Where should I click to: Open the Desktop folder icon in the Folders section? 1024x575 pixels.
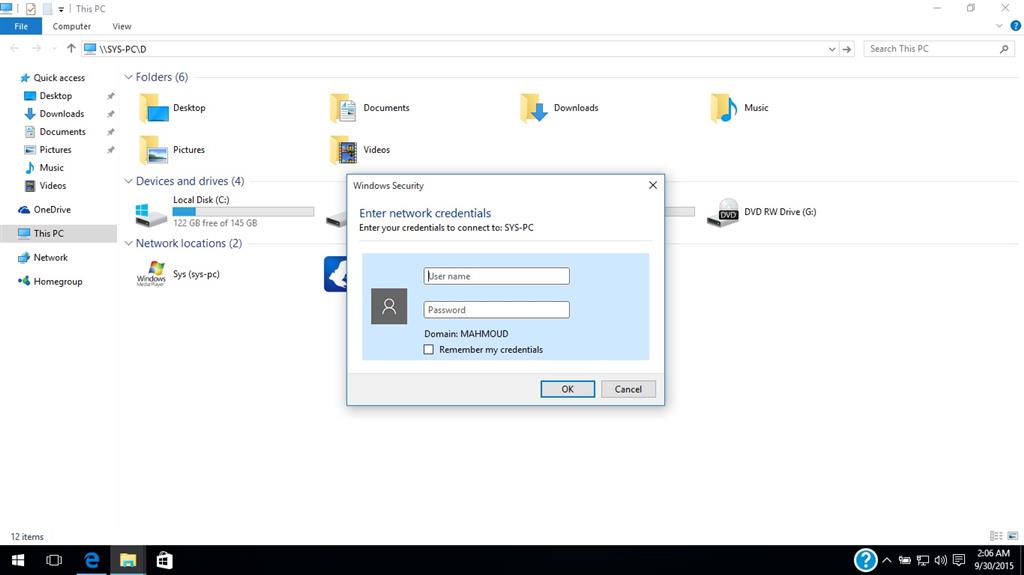pos(154,108)
